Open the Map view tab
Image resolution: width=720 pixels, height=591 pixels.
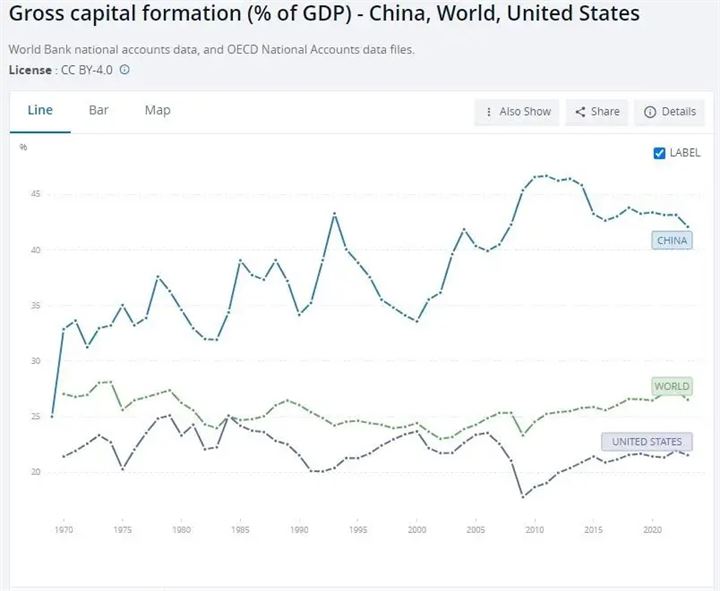tap(157, 110)
